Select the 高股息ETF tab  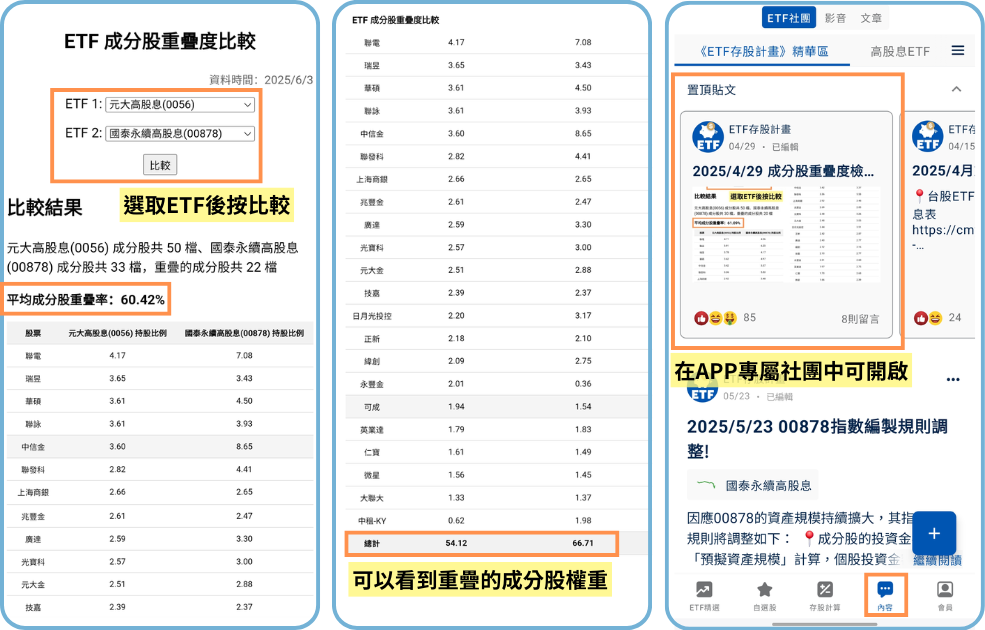pos(900,52)
